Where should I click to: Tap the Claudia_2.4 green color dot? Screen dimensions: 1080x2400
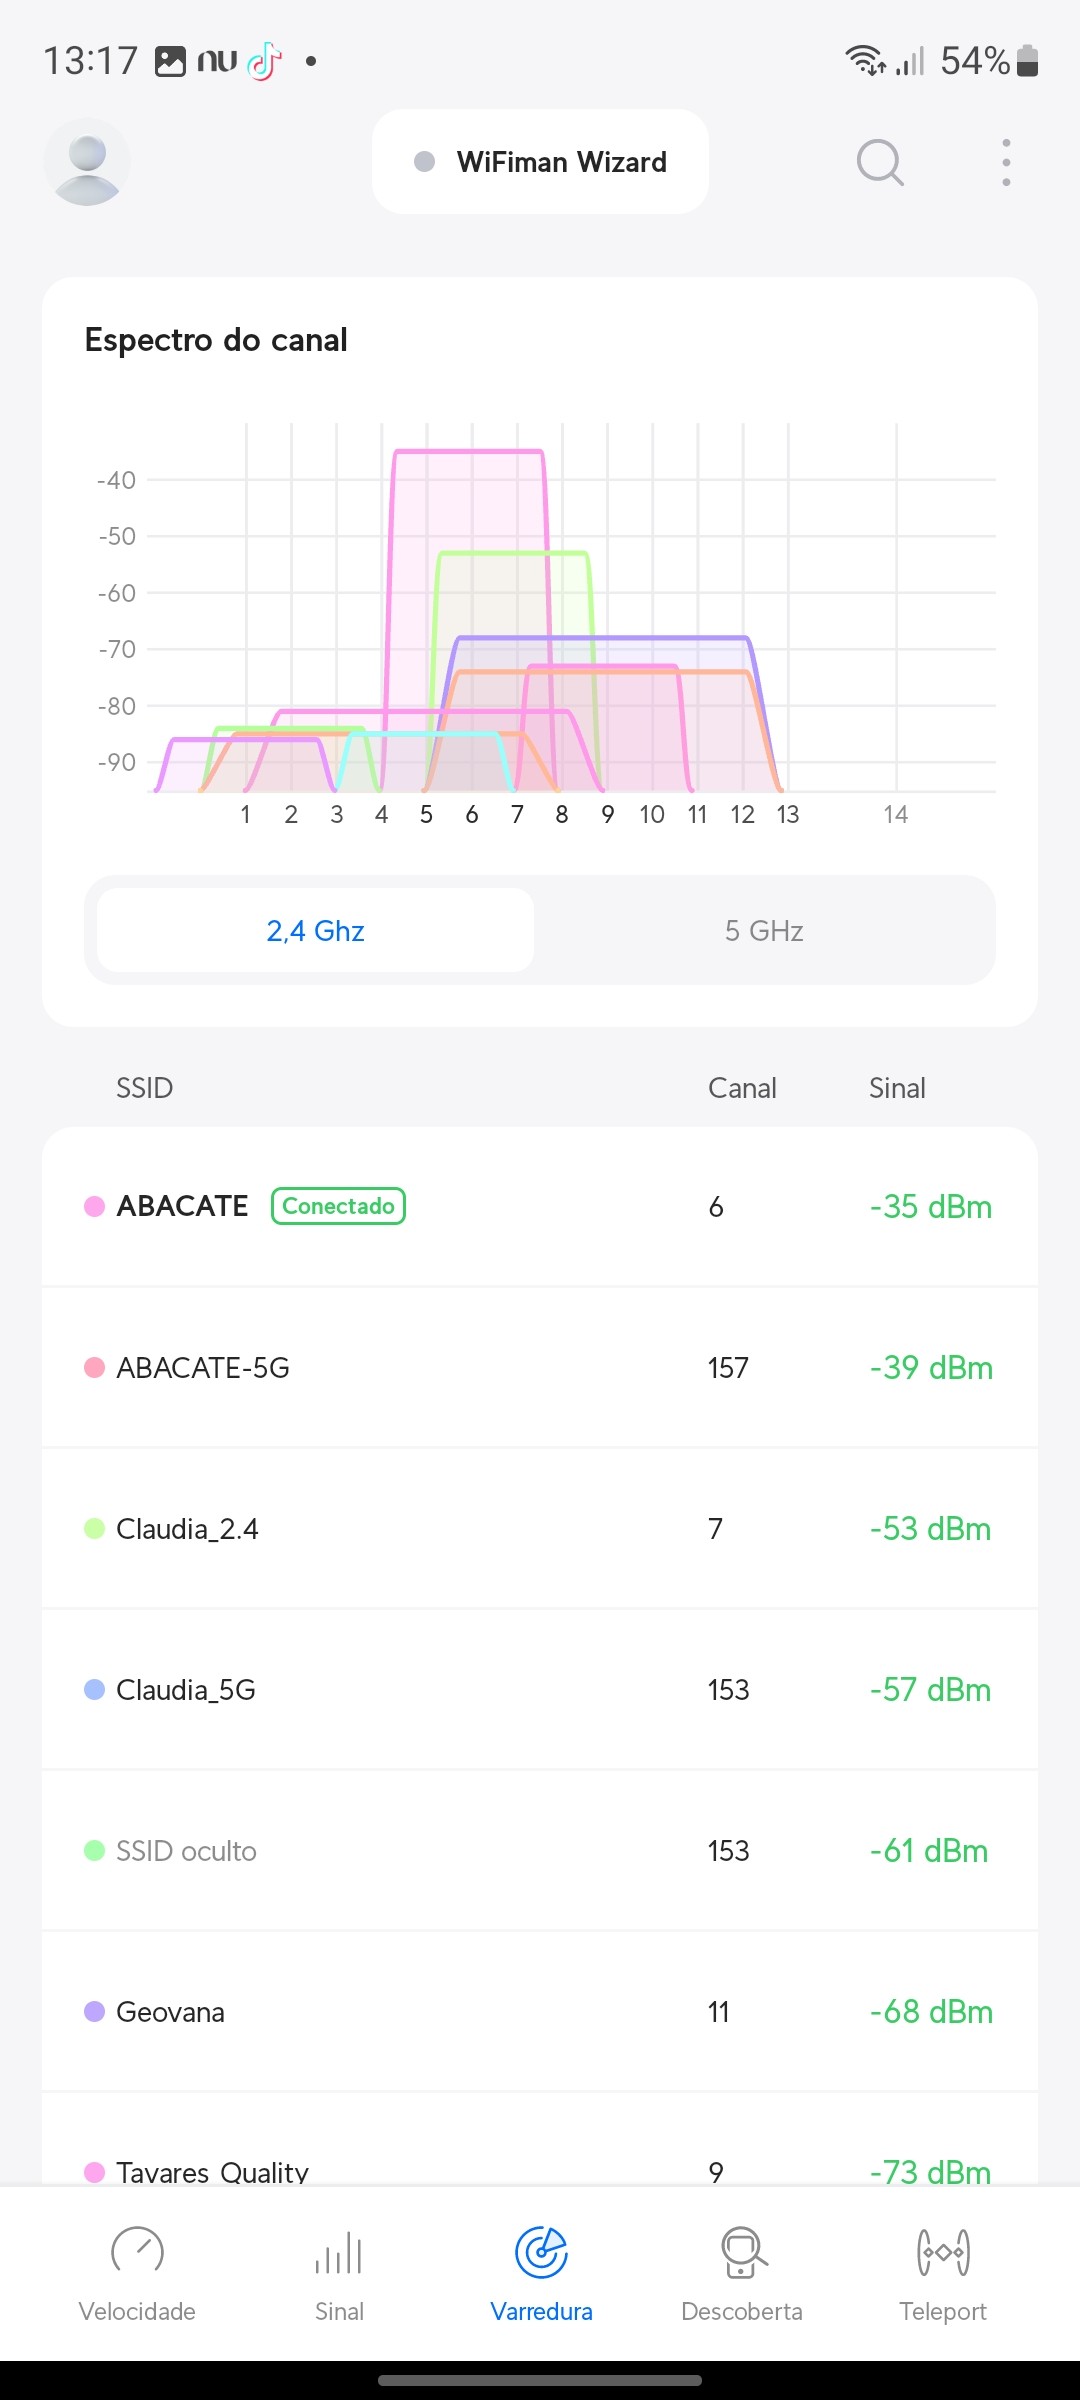(x=95, y=1529)
